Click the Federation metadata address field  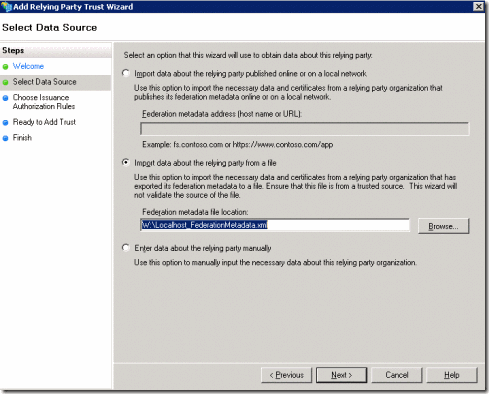(305, 129)
